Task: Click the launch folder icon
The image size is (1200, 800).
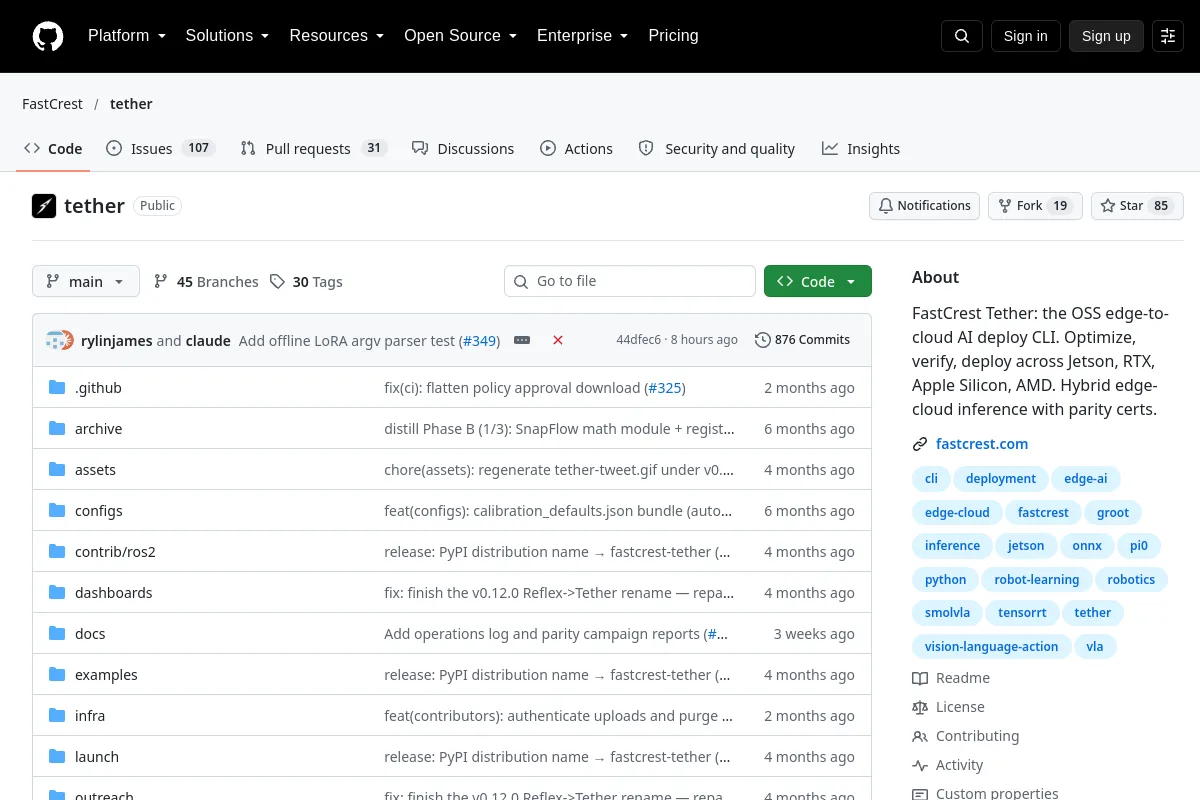Action: pyautogui.click(x=57, y=757)
